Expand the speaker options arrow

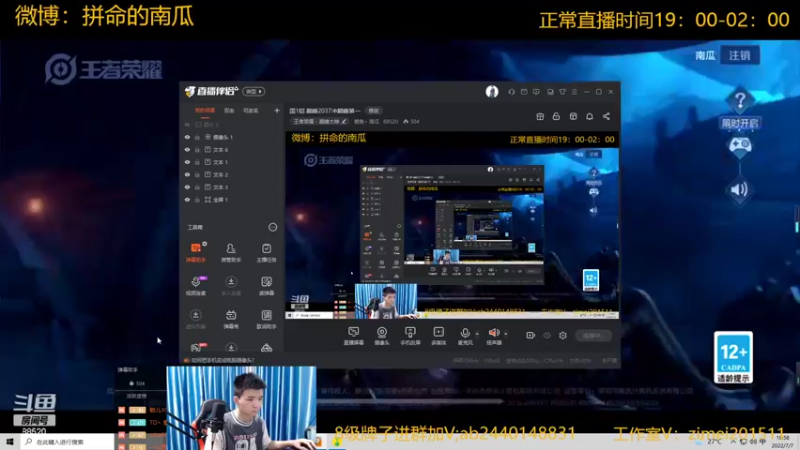point(506,334)
